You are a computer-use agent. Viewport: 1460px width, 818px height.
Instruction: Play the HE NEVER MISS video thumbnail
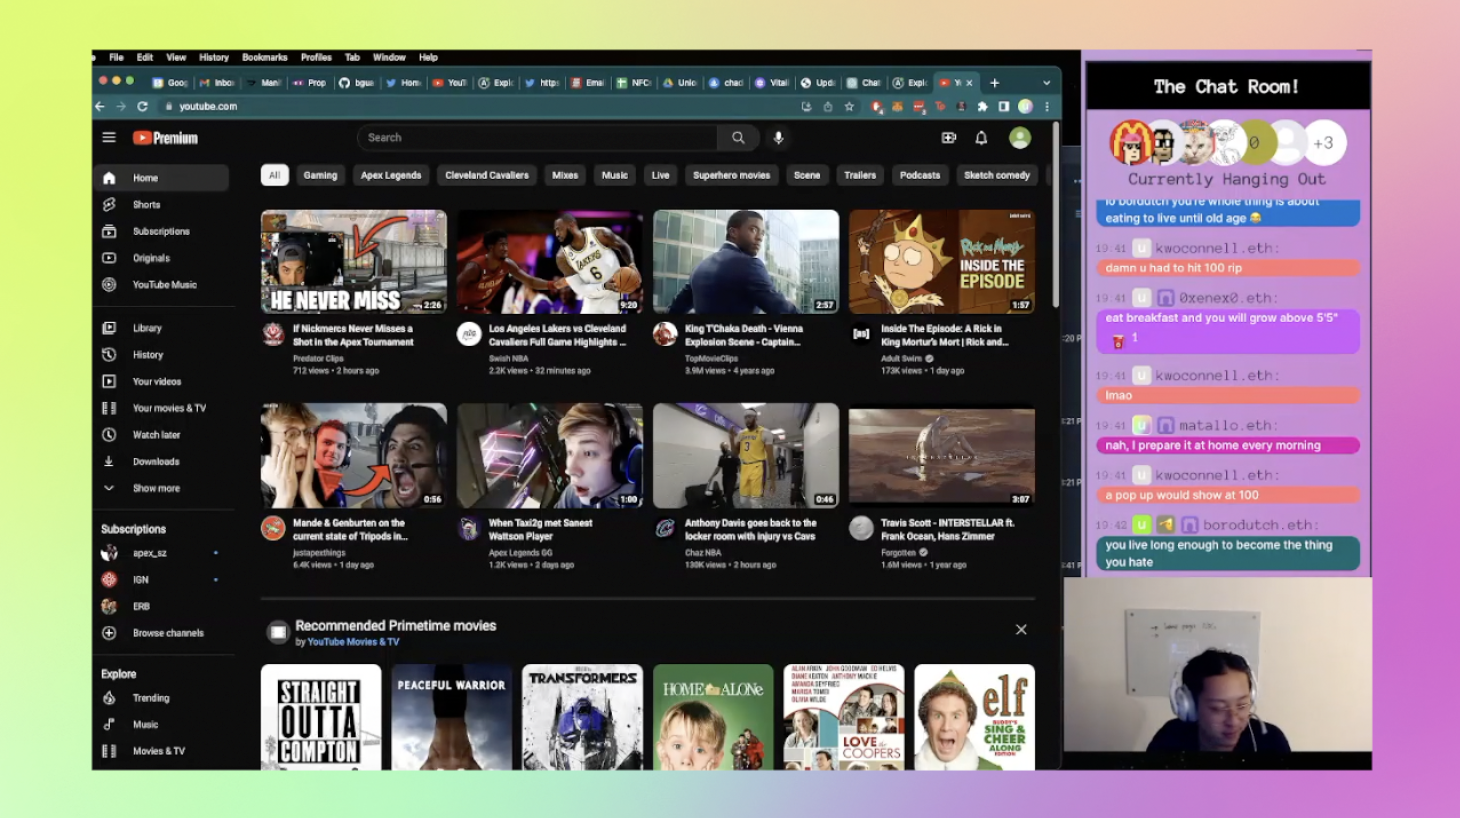tap(354, 262)
